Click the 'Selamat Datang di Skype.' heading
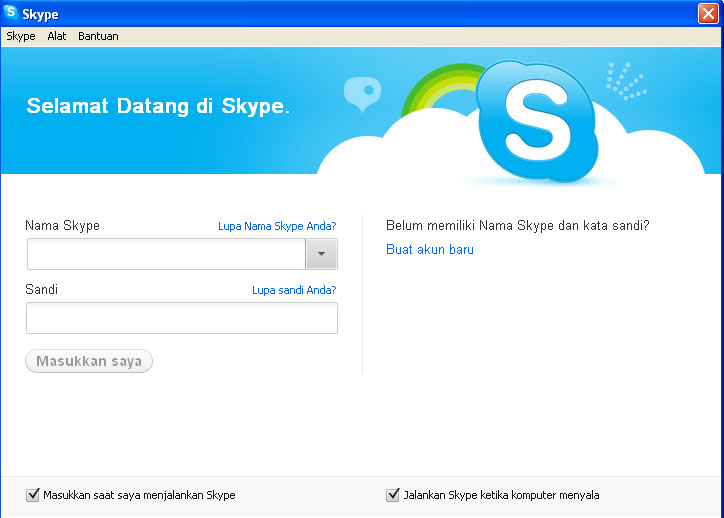724x518 pixels. 158,106
